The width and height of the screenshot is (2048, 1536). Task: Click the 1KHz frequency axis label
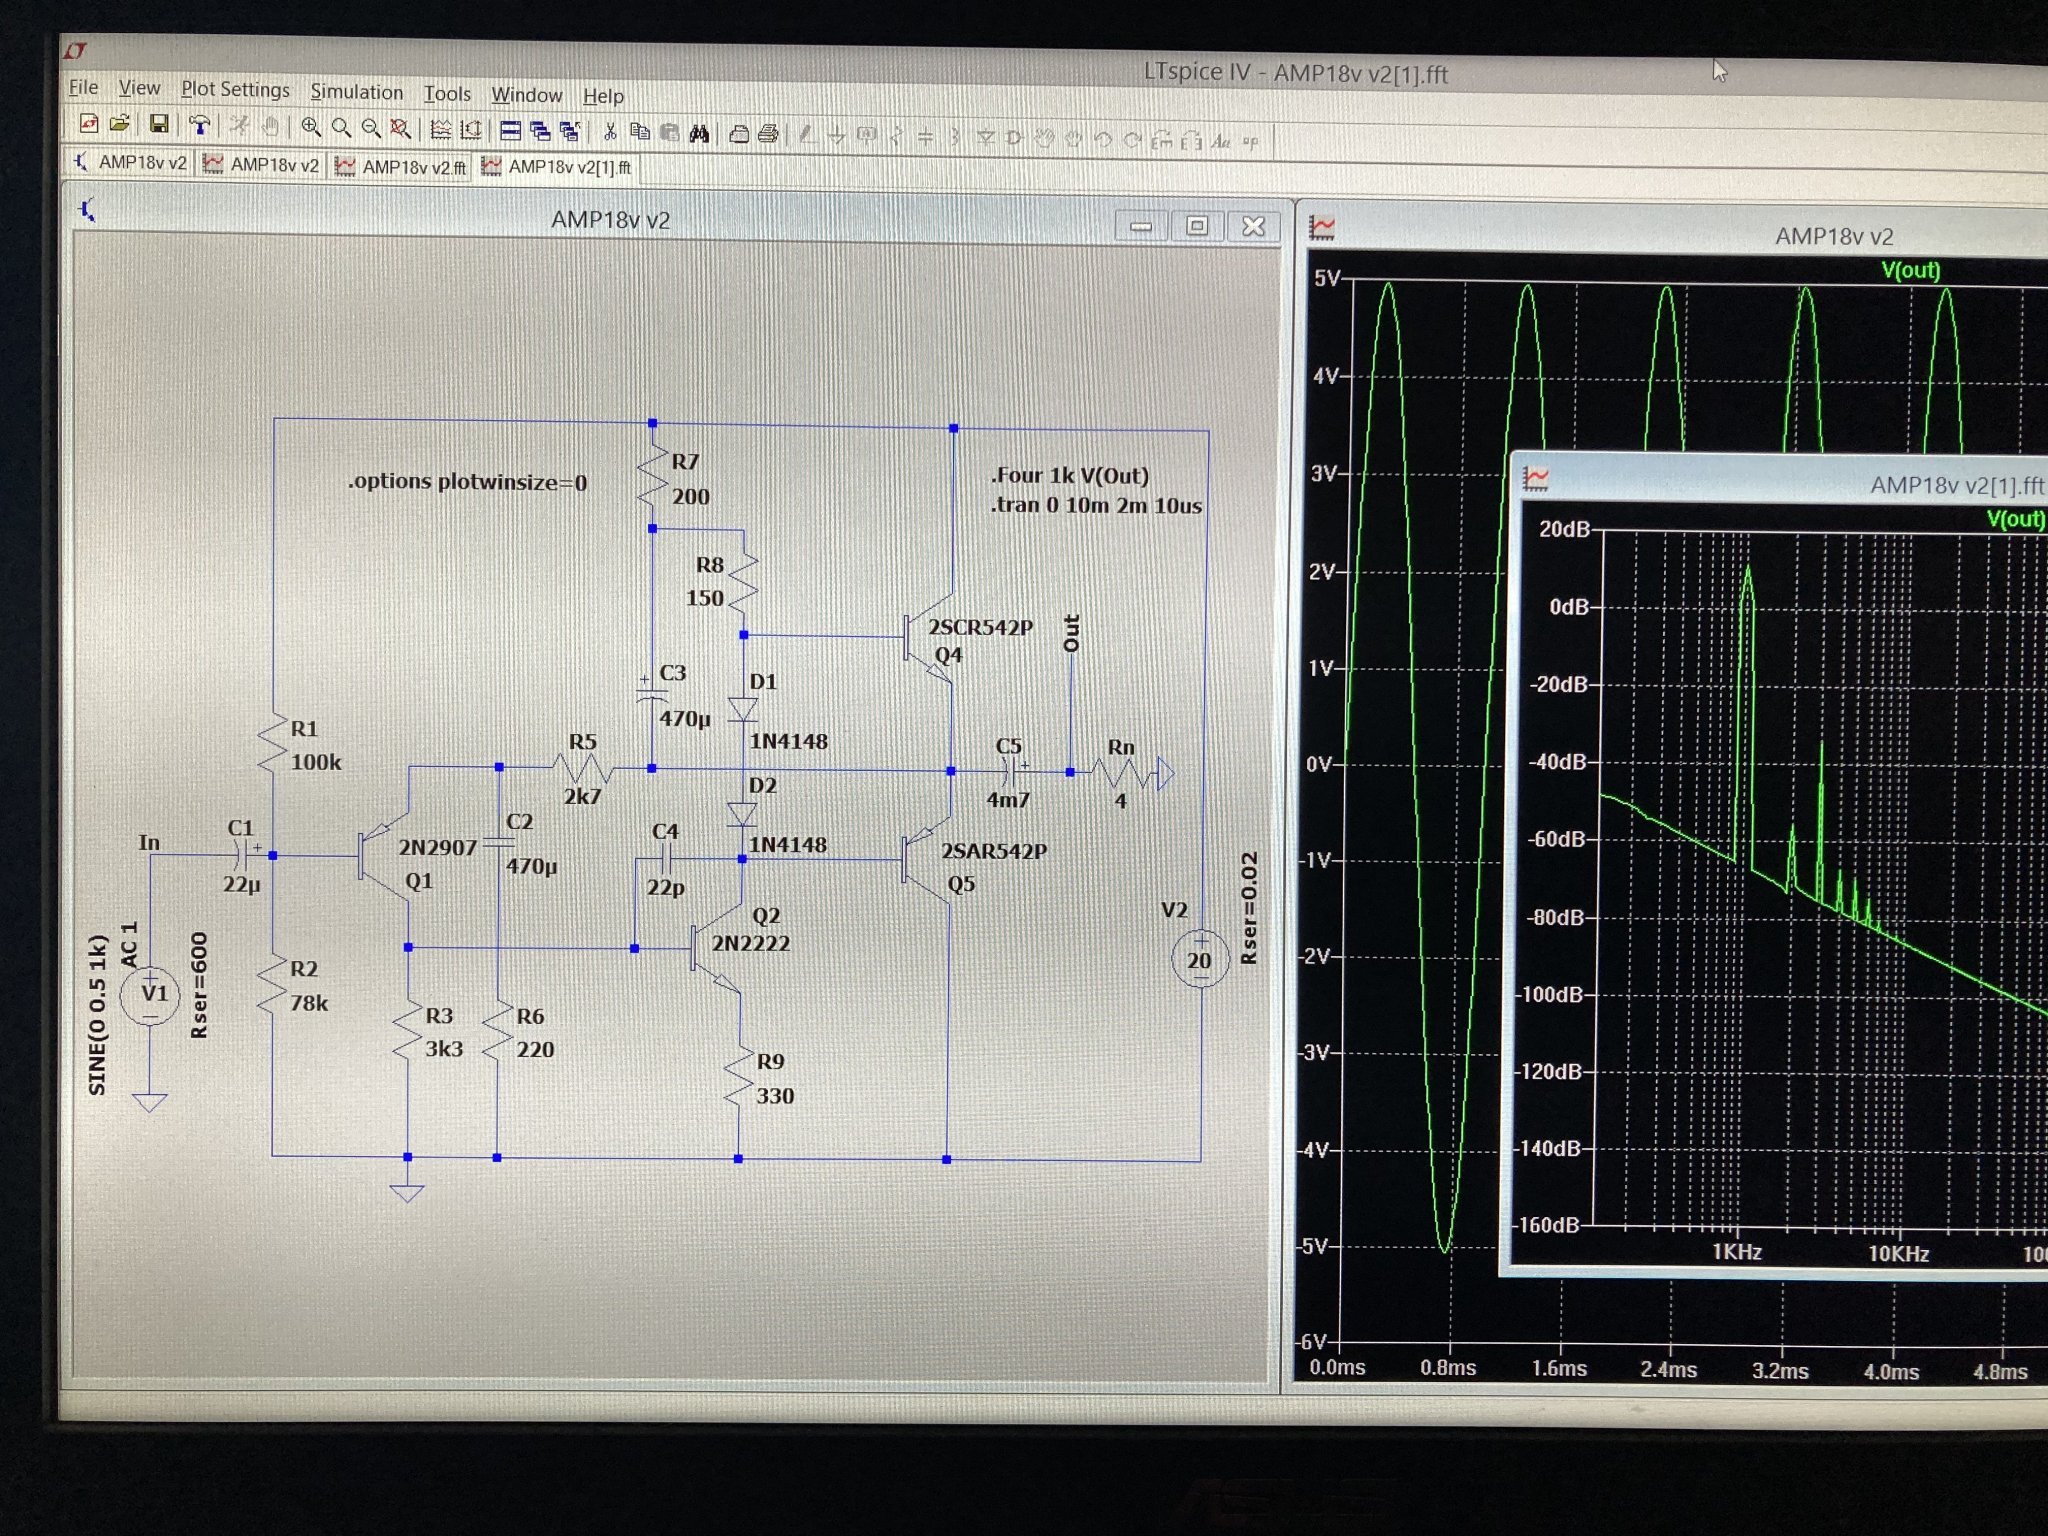tap(1737, 1252)
